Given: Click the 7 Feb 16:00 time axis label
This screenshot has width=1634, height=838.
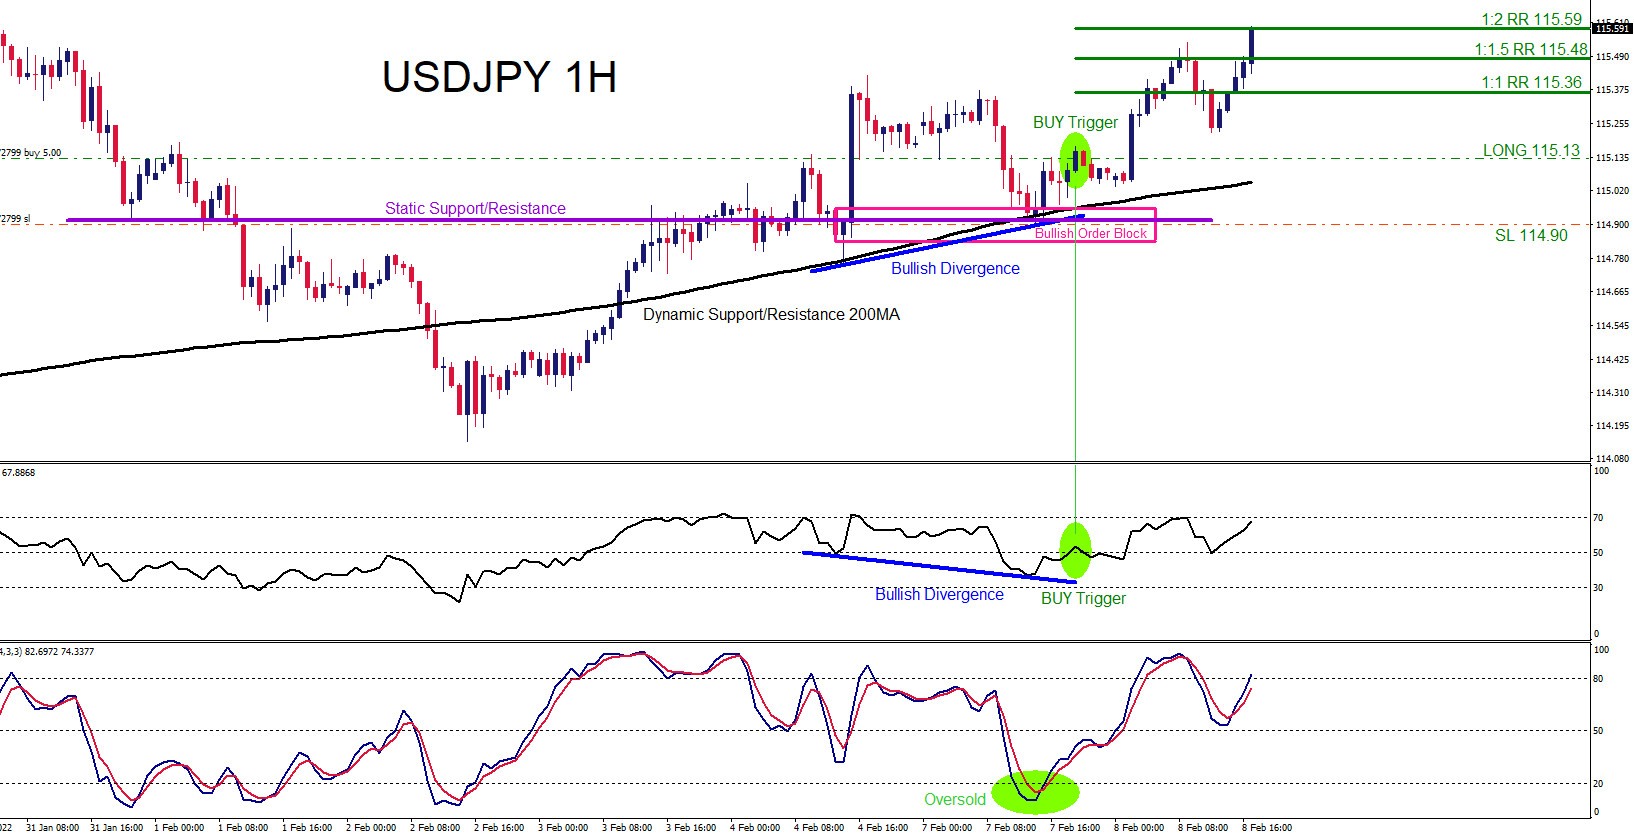Looking at the screenshot, I should (1075, 827).
